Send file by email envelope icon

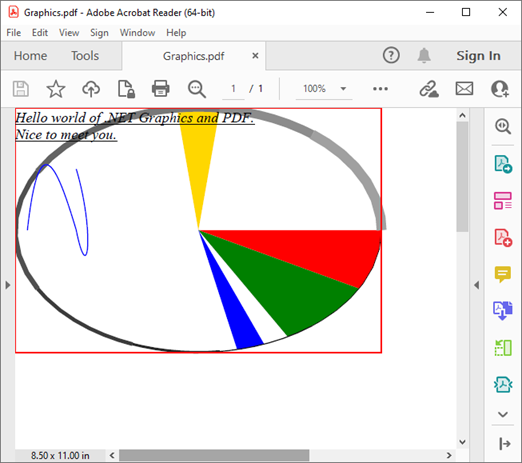coord(464,89)
